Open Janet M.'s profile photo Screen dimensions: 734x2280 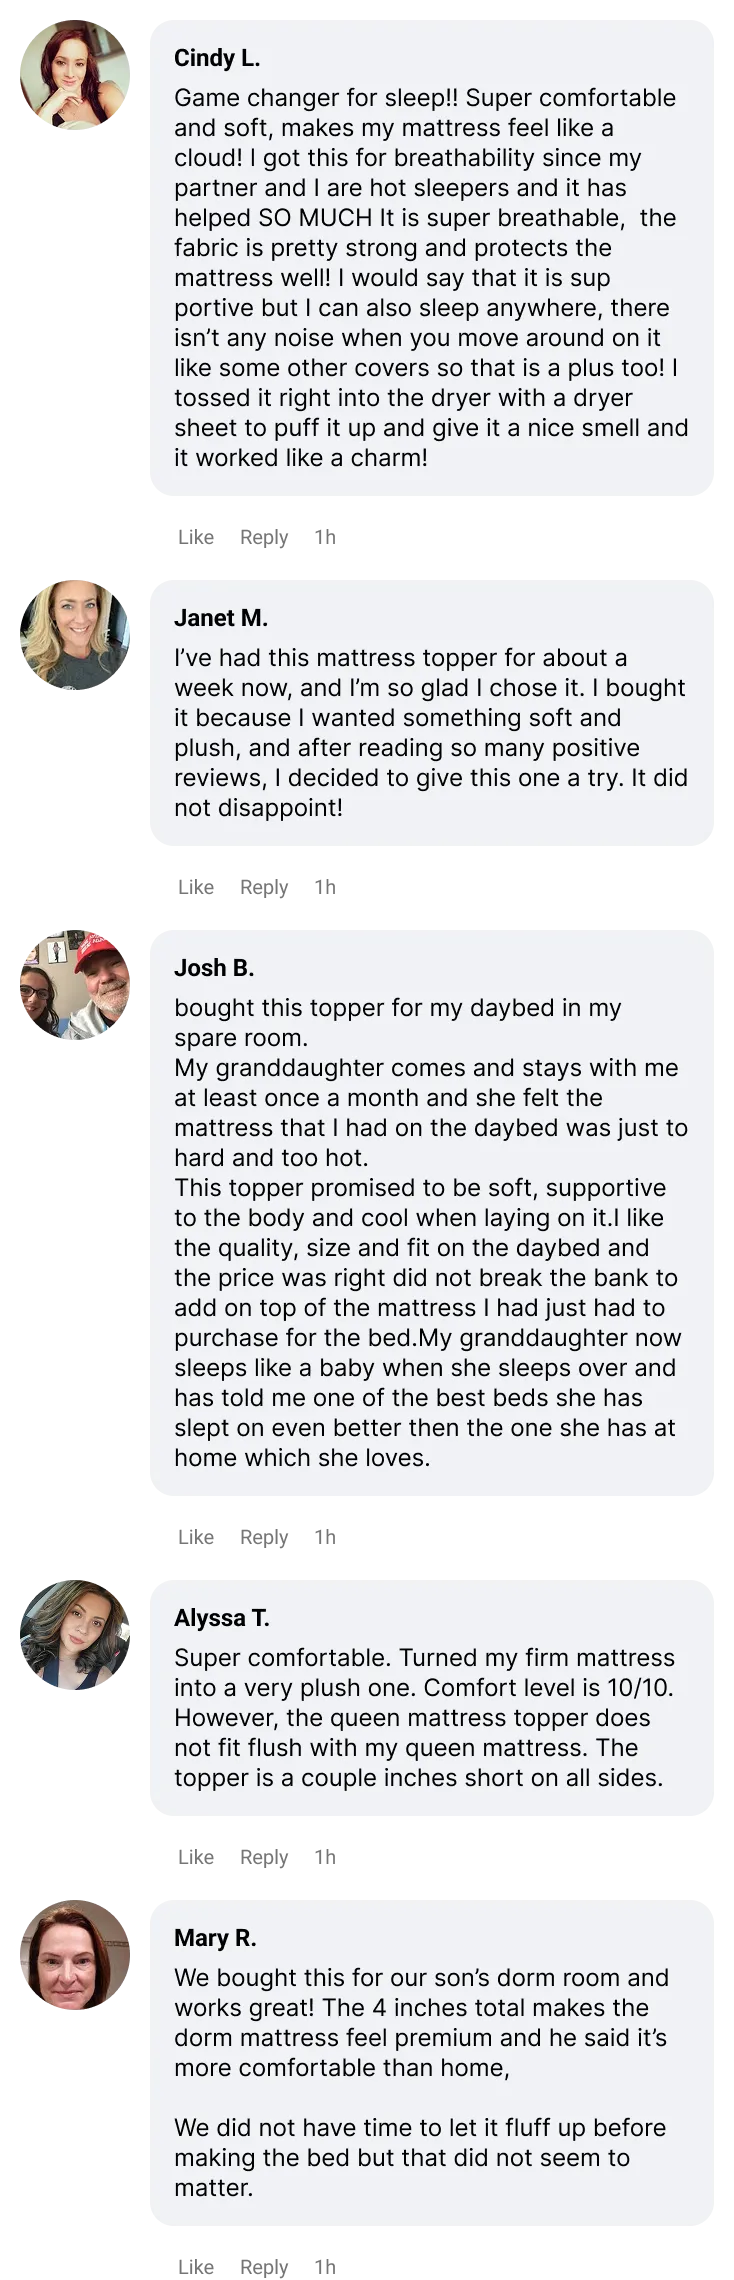click(x=76, y=635)
